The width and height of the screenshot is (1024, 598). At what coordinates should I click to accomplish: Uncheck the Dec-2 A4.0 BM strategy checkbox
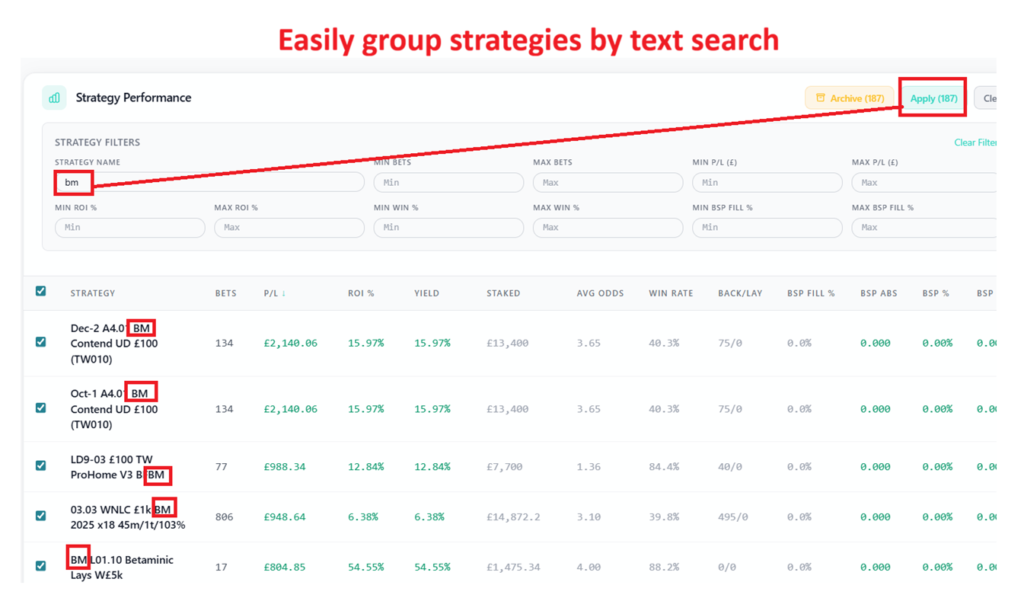point(41,342)
